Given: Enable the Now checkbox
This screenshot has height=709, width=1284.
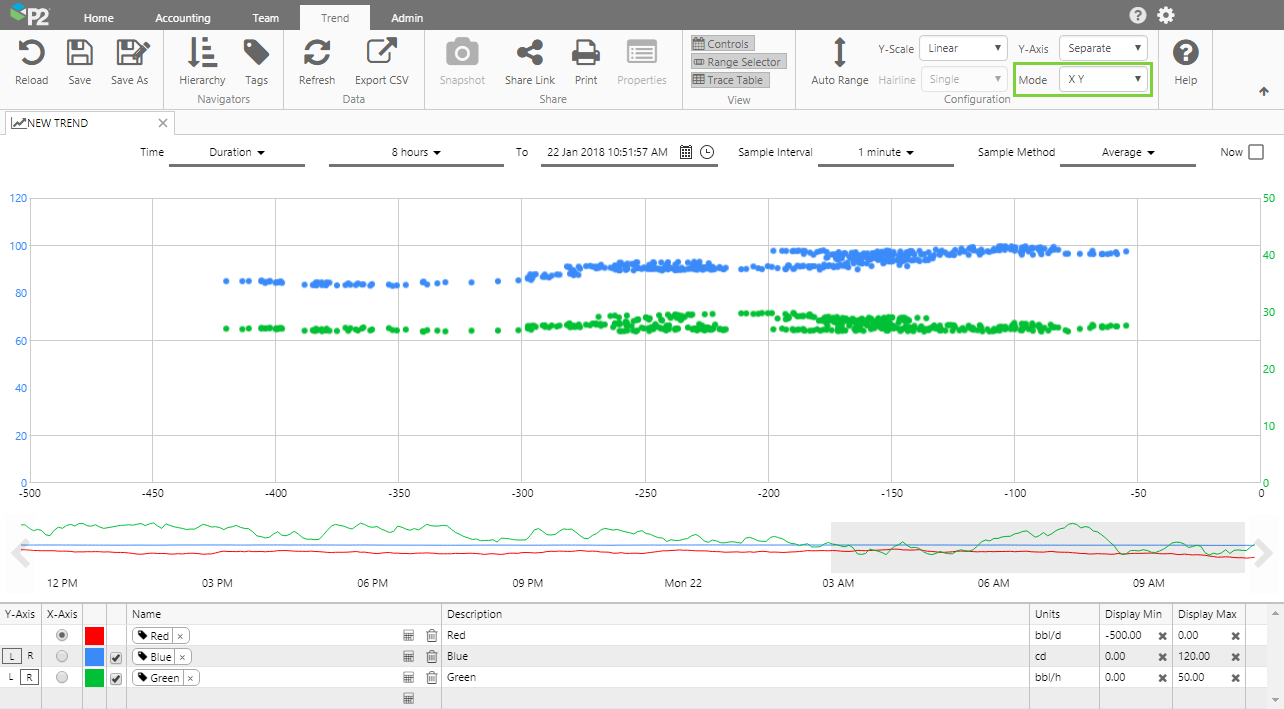Looking at the screenshot, I should point(1256,153).
